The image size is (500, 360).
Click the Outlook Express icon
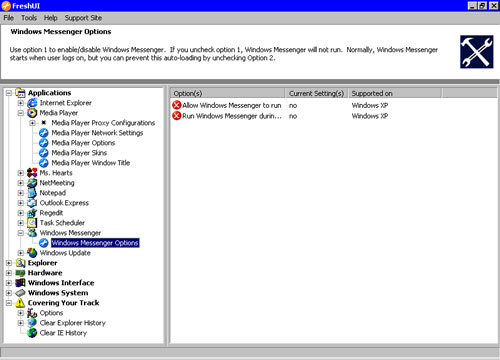[x=32, y=203]
